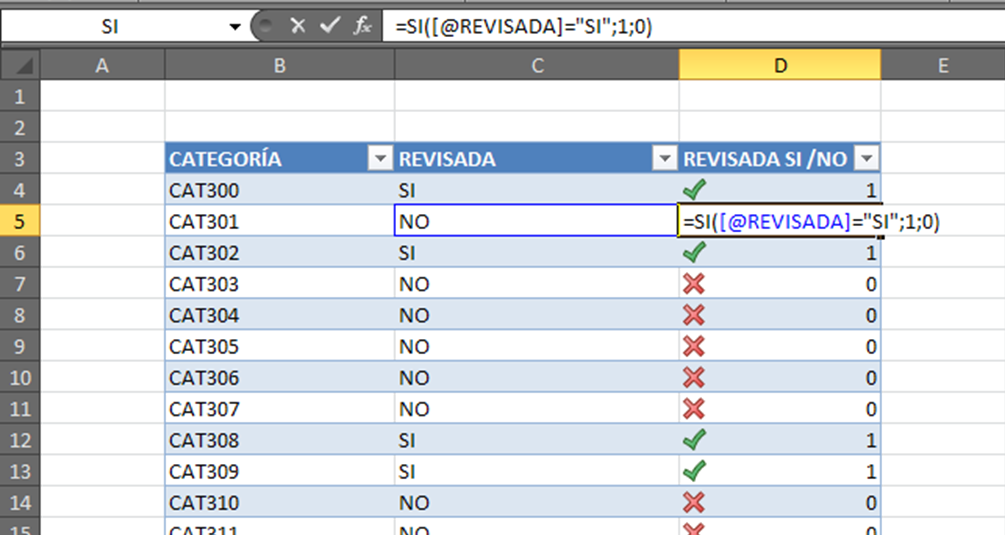Select column D header

779,65
